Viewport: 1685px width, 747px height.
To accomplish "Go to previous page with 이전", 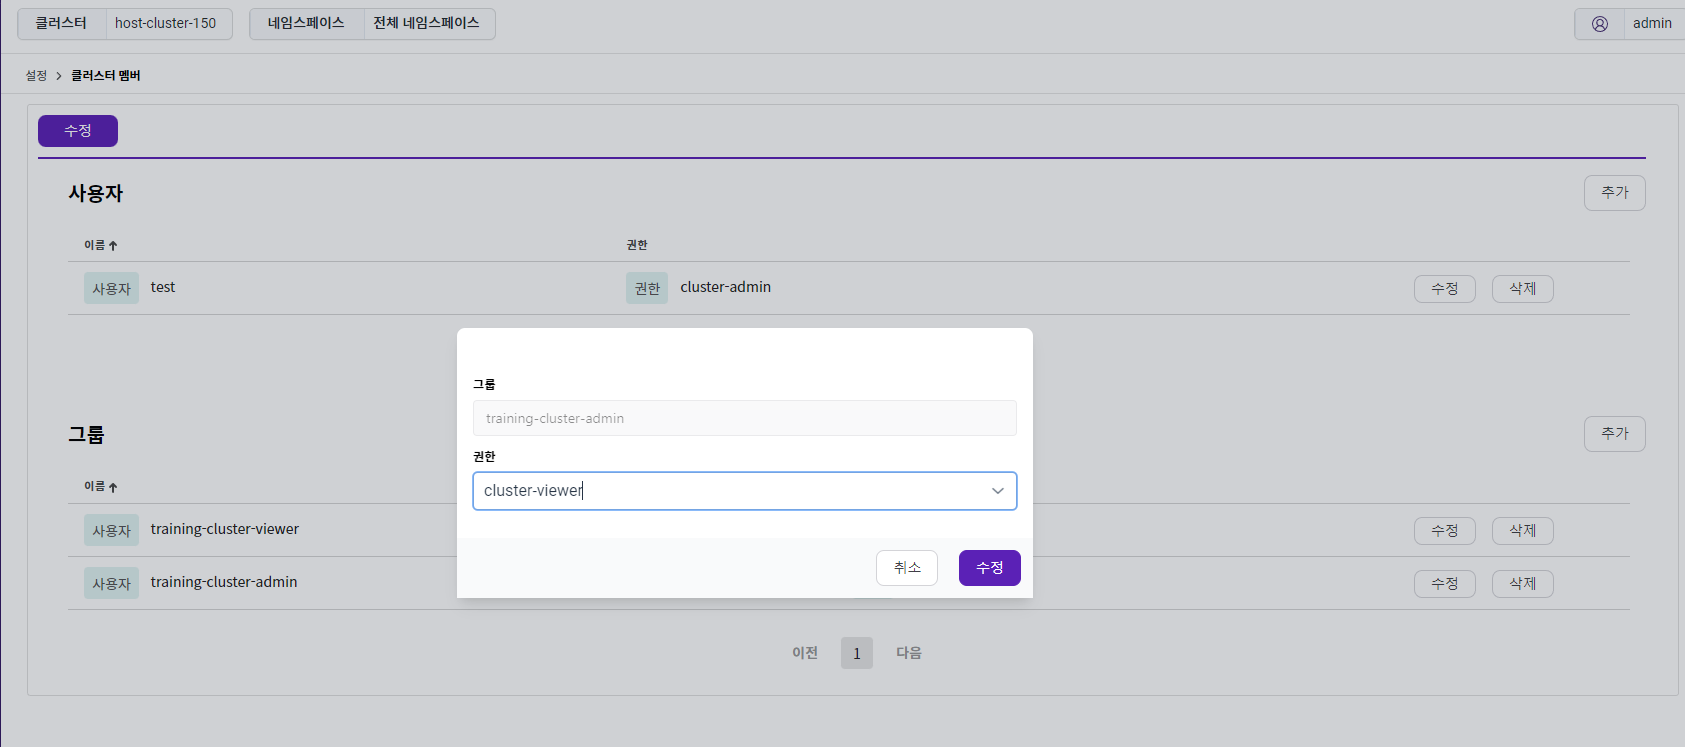I will tap(805, 653).
